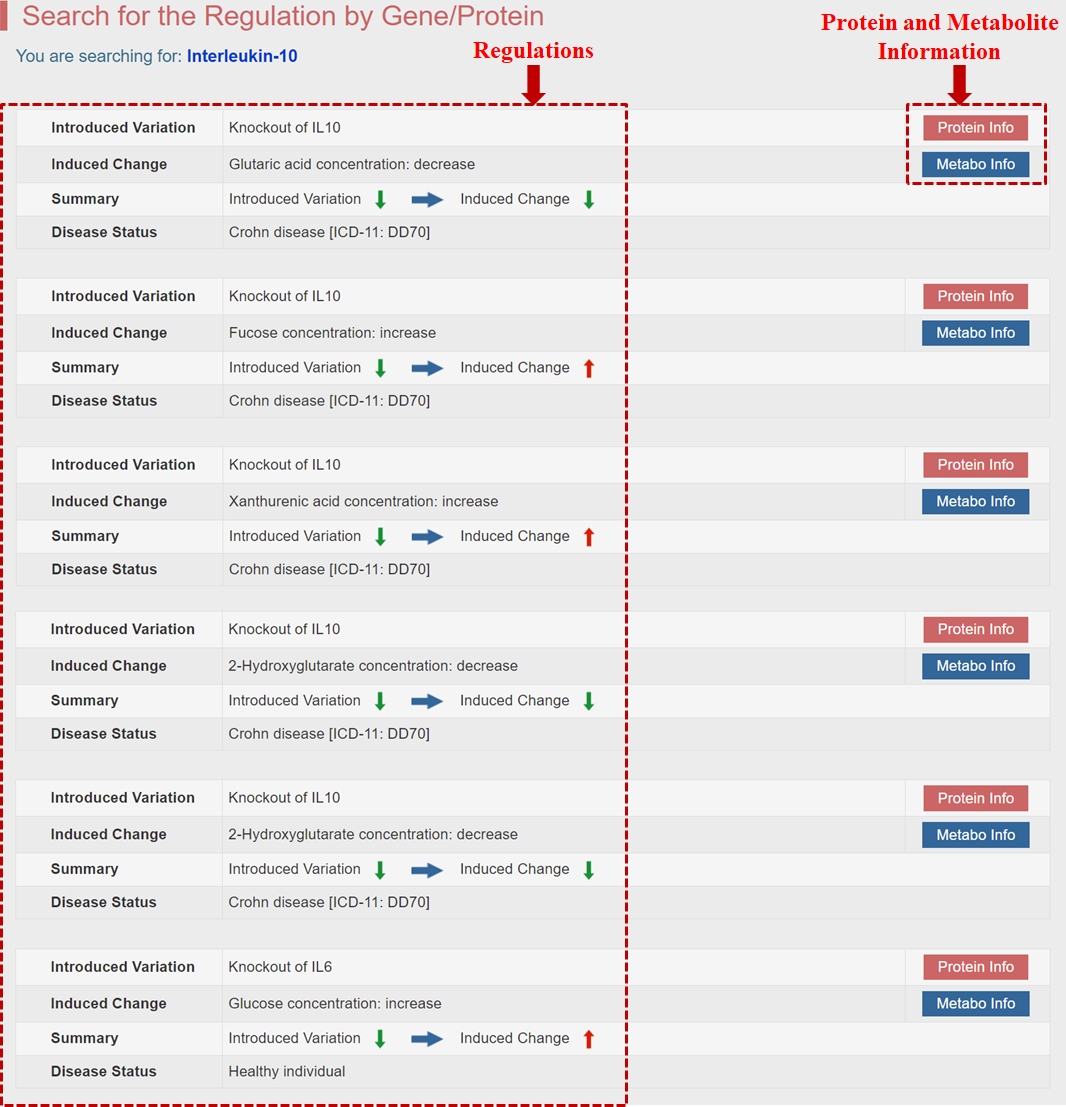View Metabo Info for Fucose entry

point(975,333)
